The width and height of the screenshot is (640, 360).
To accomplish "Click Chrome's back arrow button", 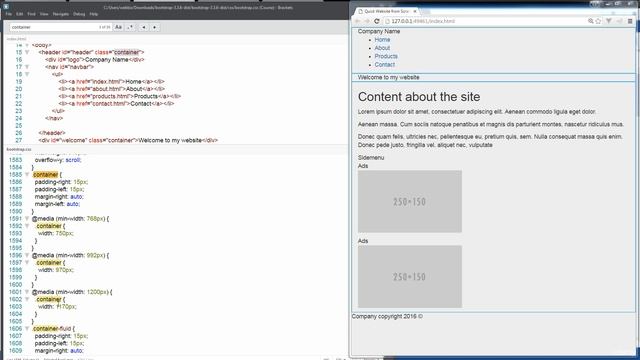I will [358, 21].
